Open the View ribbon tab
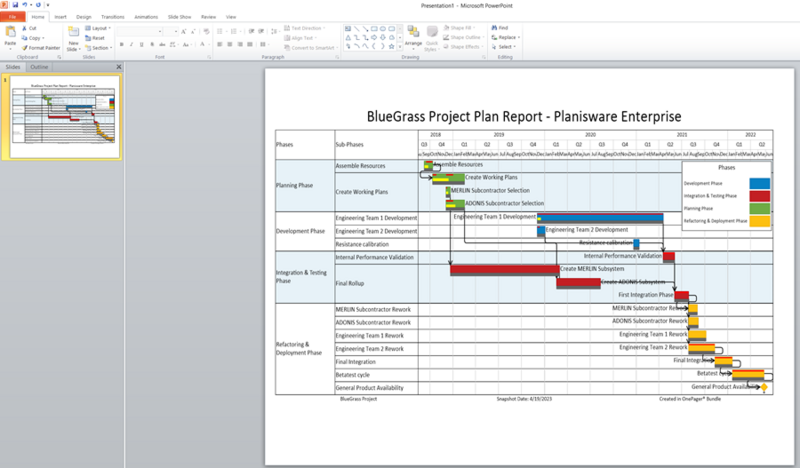The width and height of the screenshot is (800, 468). (231, 17)
